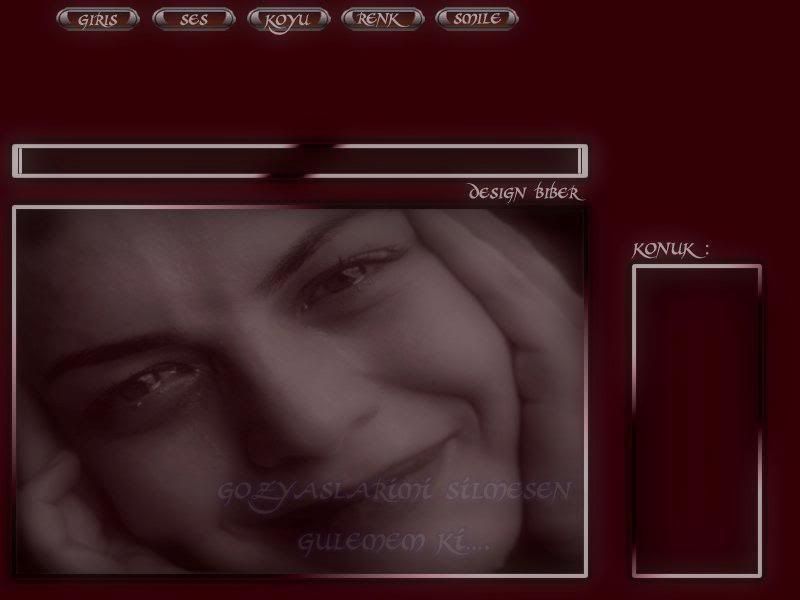Click the bottom border of KONUK box

click(697, 575)
